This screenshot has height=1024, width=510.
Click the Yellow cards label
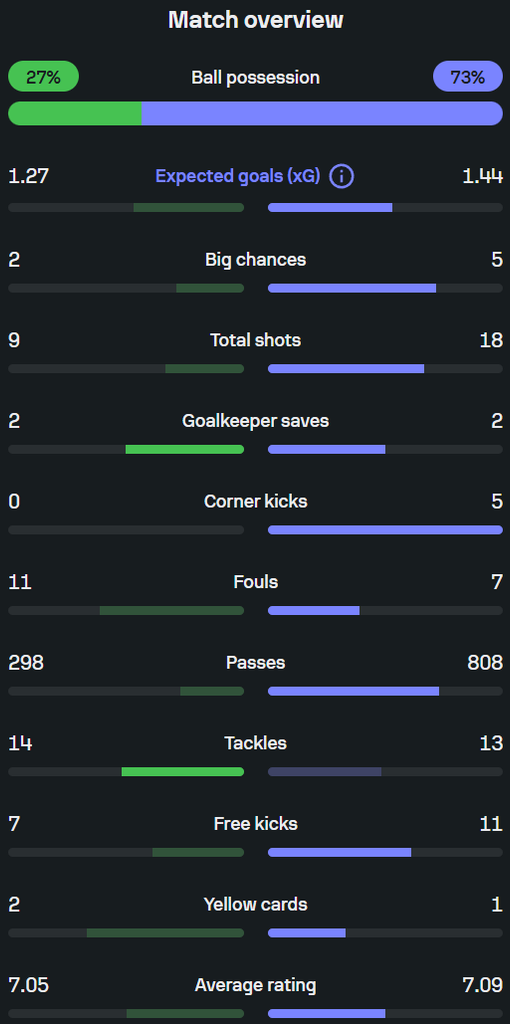[255, 904]
